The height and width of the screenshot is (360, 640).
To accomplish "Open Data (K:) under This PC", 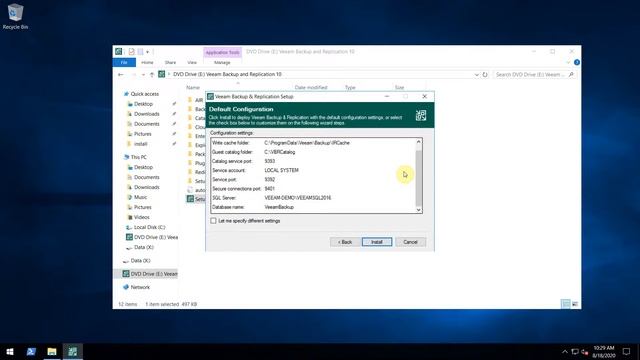I will 144,247.
